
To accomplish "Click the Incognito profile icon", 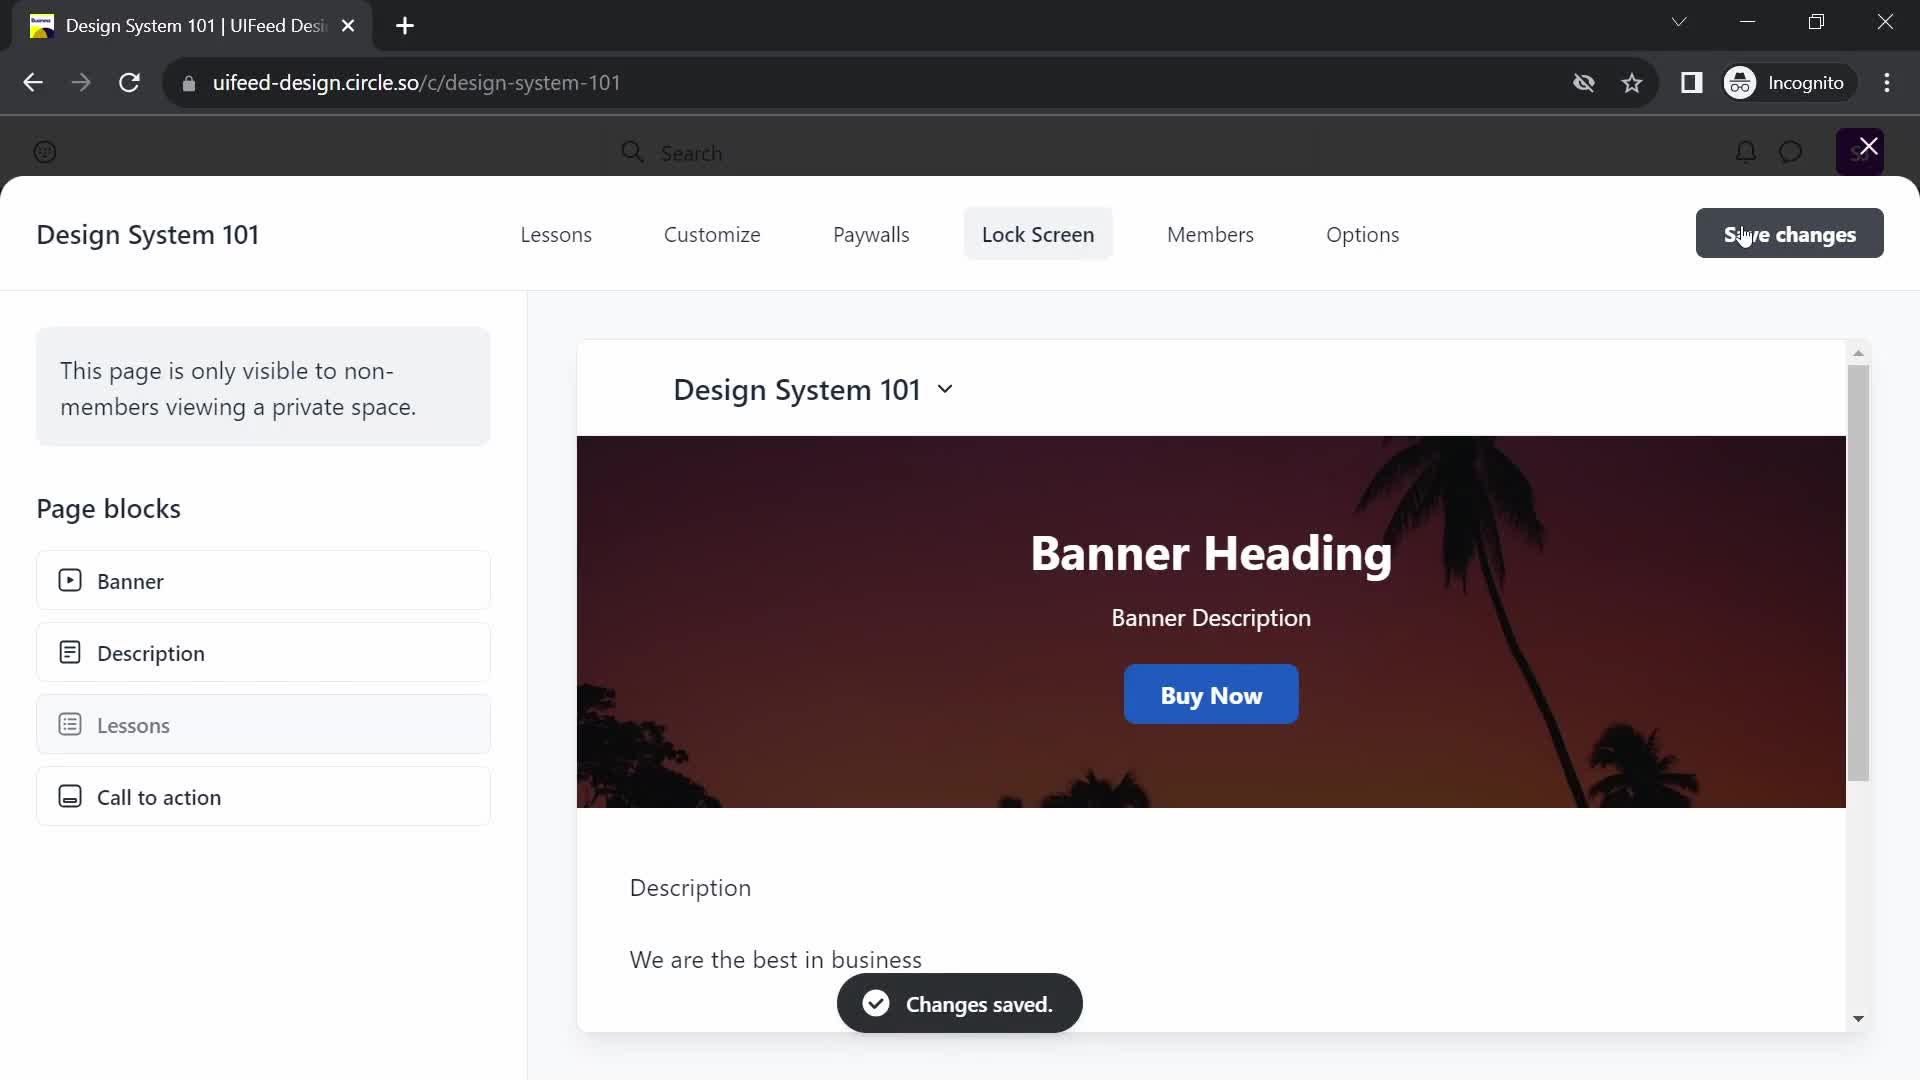I will 1741,82.
